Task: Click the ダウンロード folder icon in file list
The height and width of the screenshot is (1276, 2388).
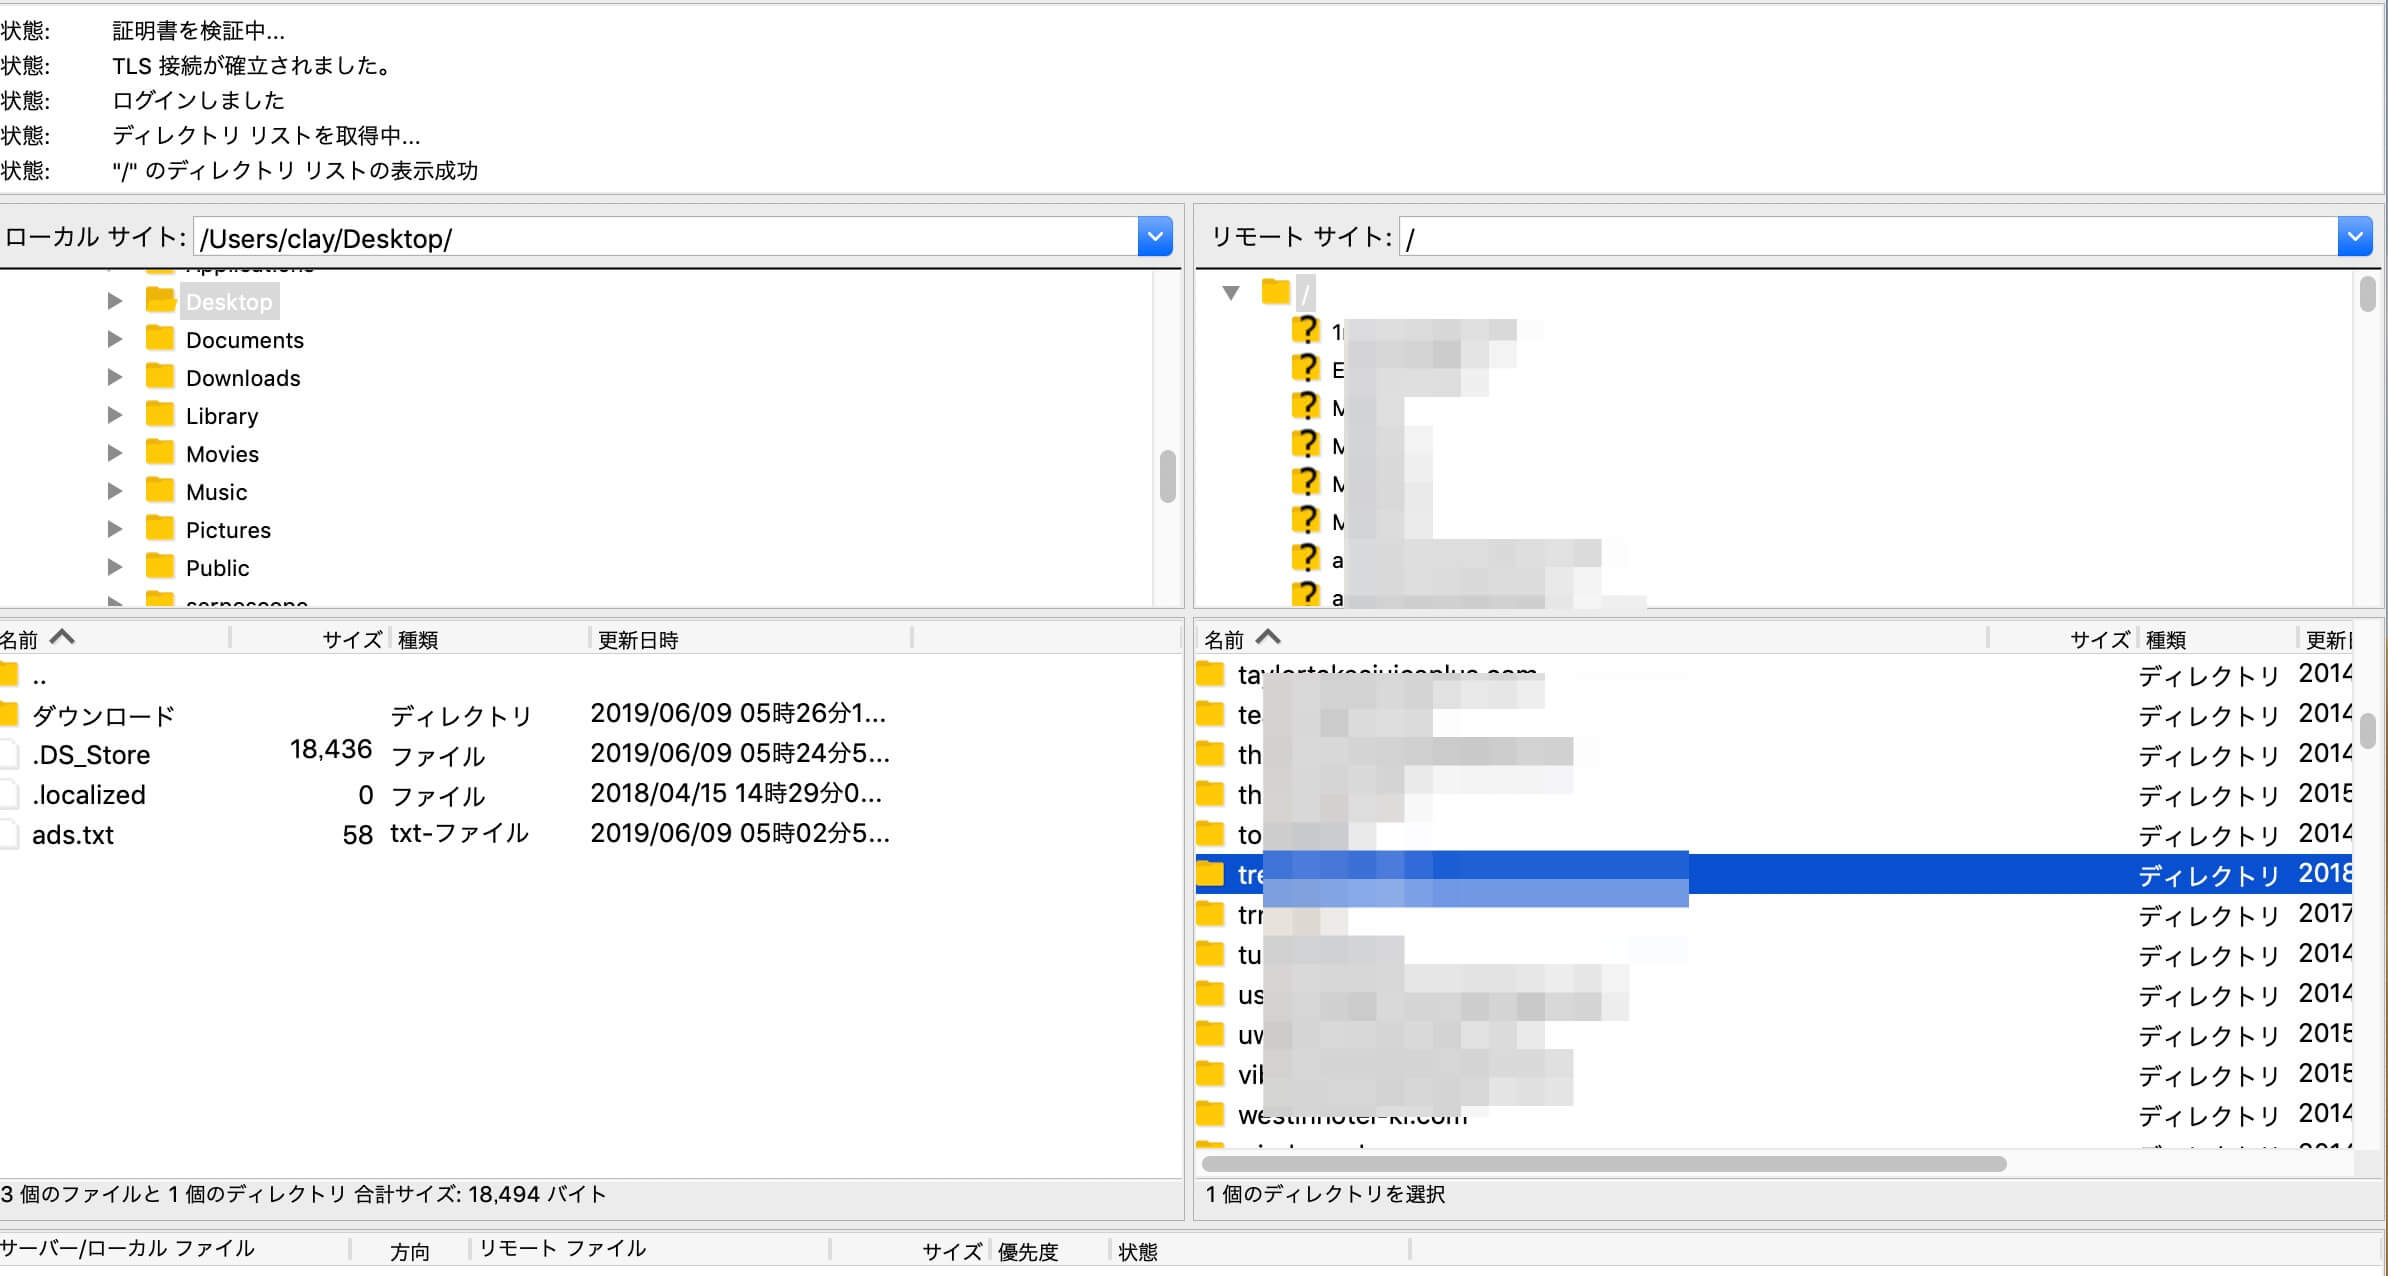Action: pyautogui.click(x=10, y=715)
